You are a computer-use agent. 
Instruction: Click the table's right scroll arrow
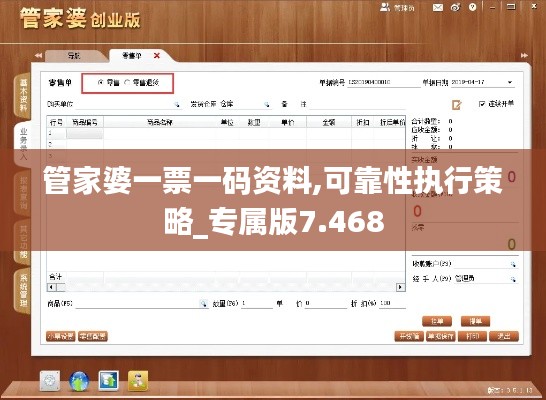click(400, 287)
